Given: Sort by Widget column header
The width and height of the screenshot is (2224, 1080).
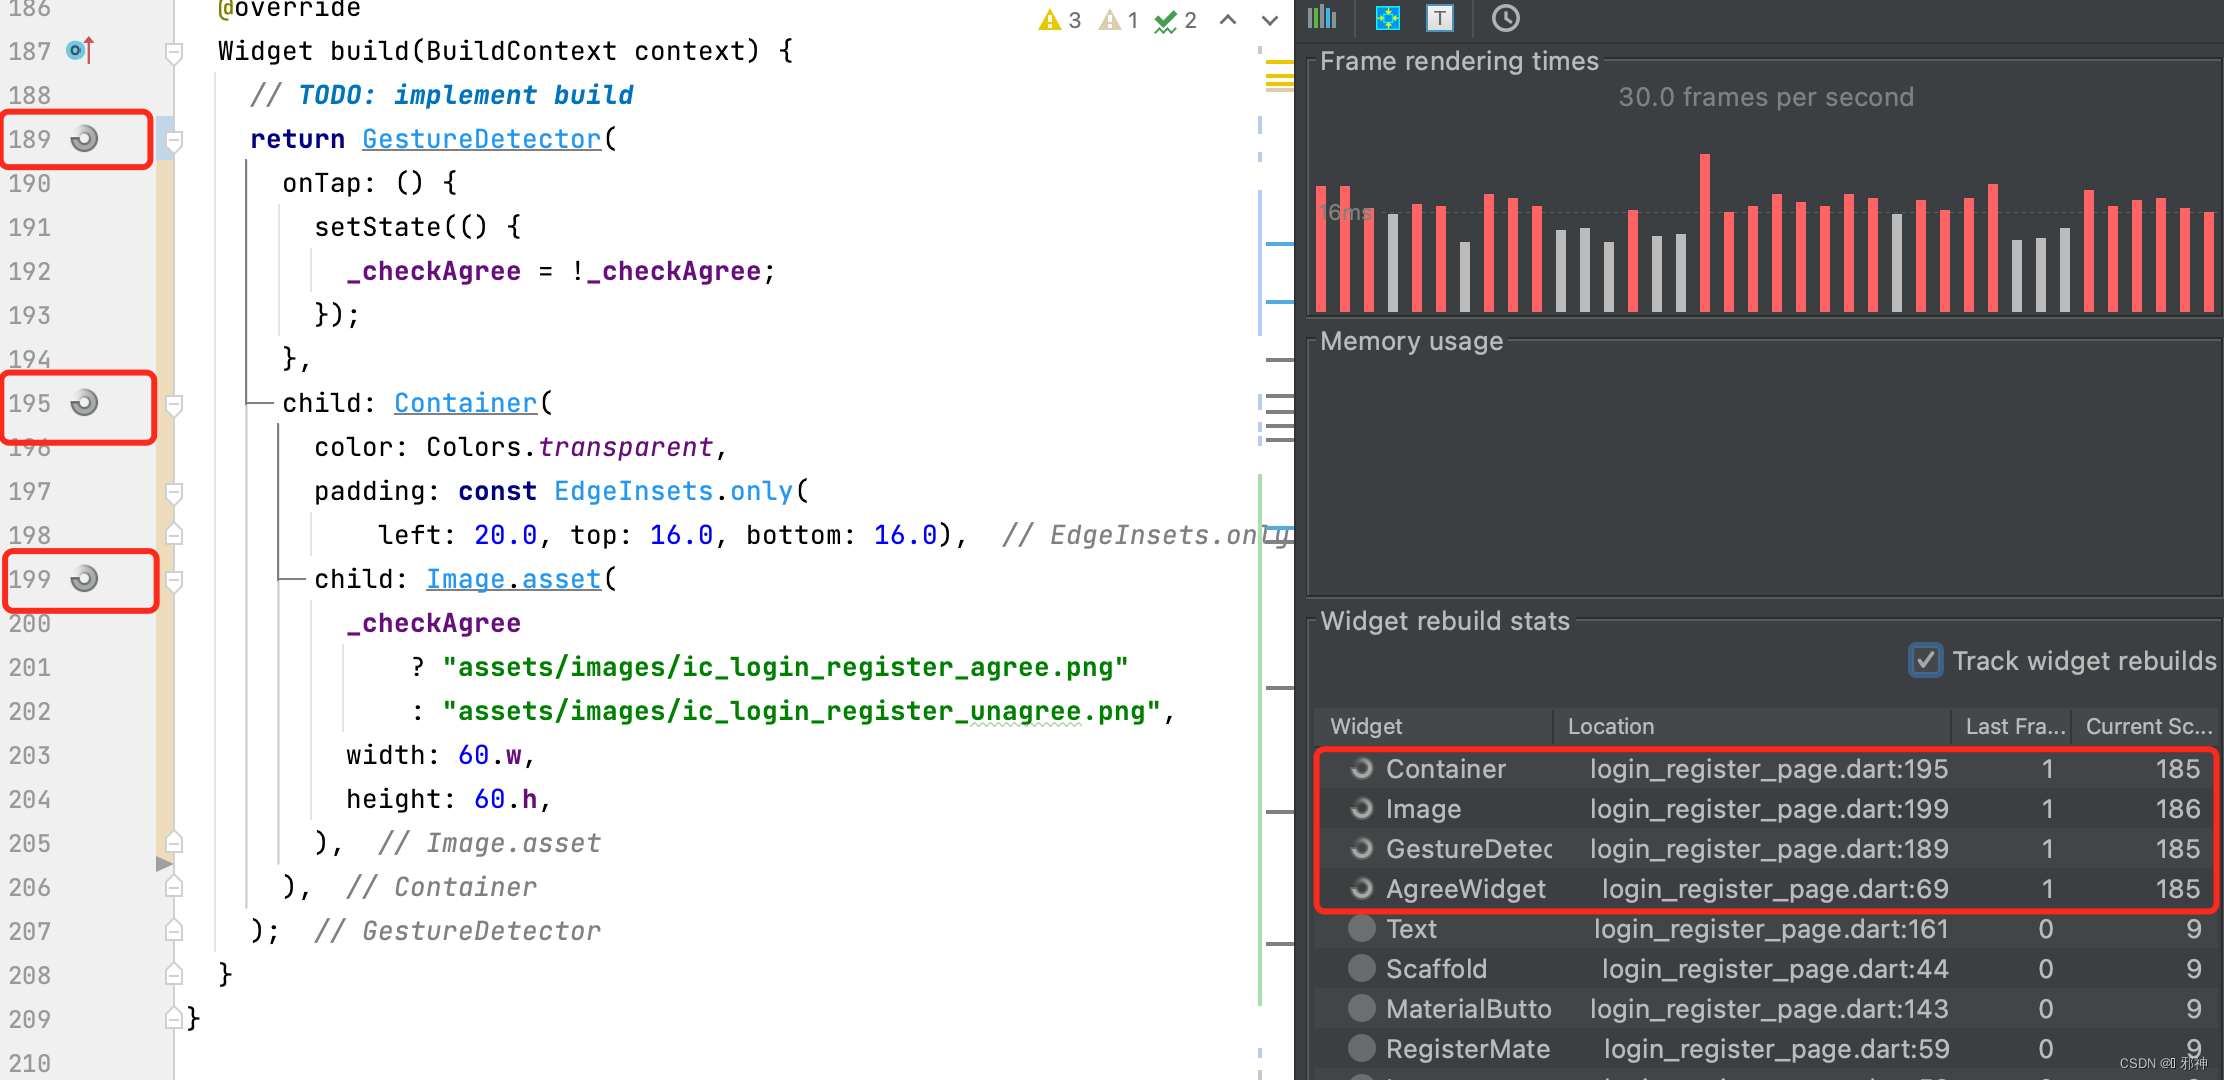Looking at the screenshot, I should tap(1366, 726).
